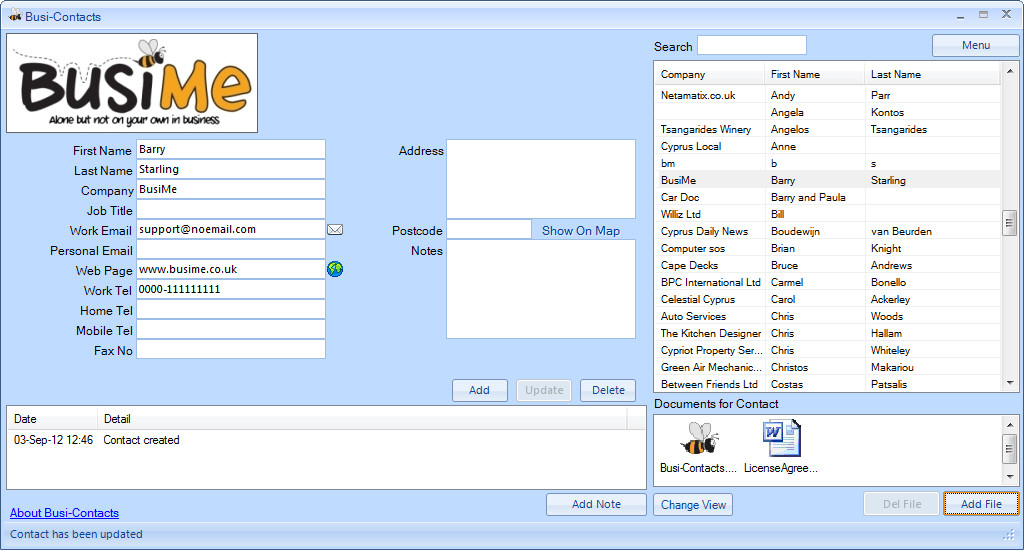Click the empty Personal Email field
Viewport: 1024px width, 550px height.
(231, 250)
